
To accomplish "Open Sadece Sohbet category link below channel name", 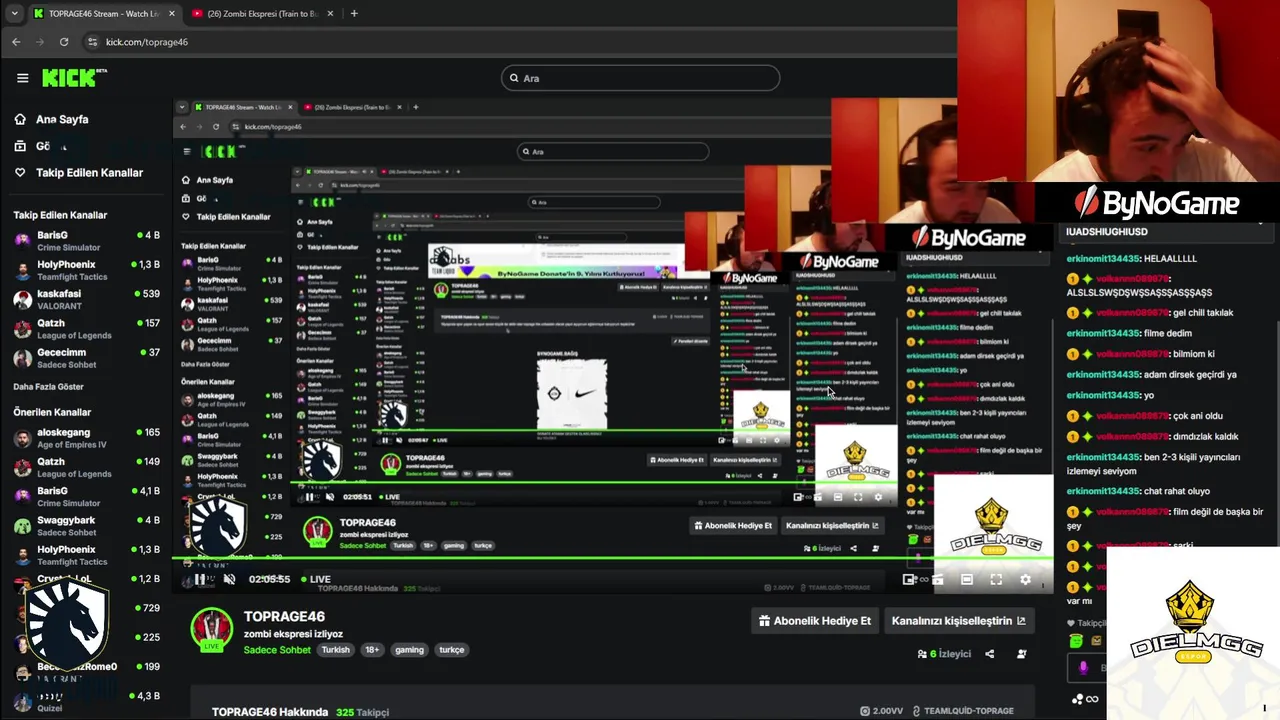I will 277,650.
